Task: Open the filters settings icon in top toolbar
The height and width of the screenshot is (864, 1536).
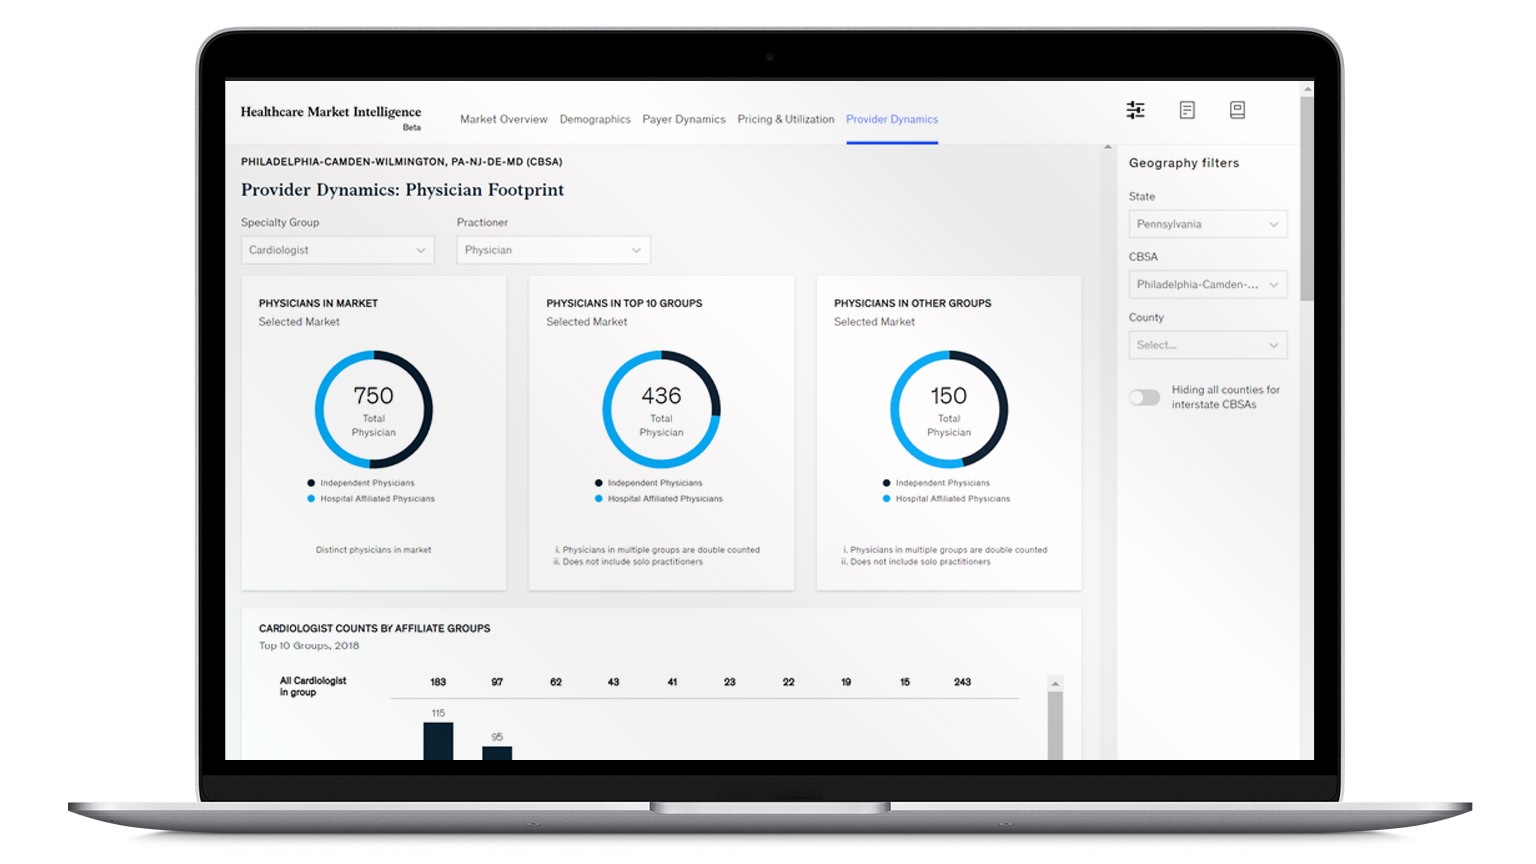Action: coord(1135,110)
